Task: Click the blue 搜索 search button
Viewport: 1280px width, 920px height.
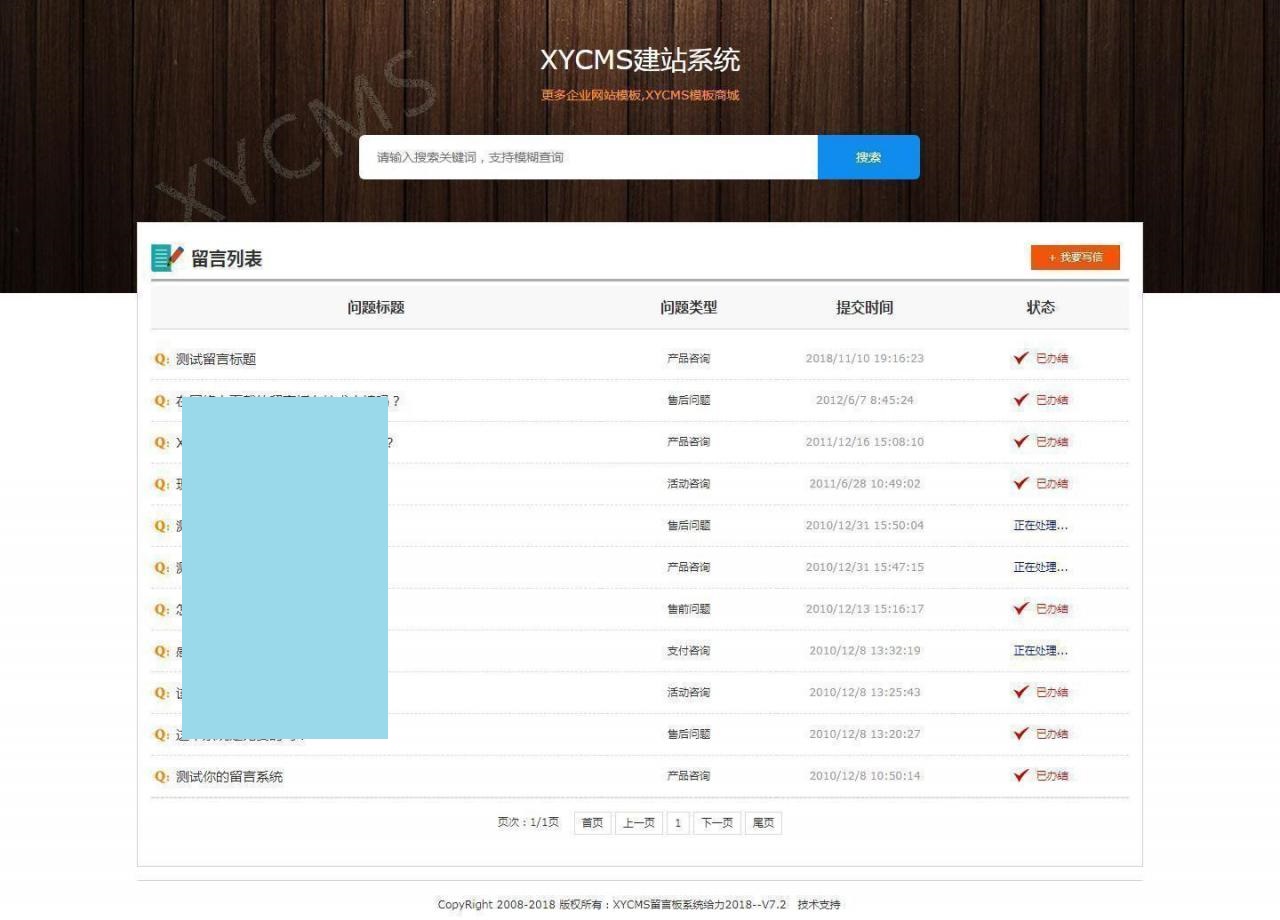Action: [868, 158]
